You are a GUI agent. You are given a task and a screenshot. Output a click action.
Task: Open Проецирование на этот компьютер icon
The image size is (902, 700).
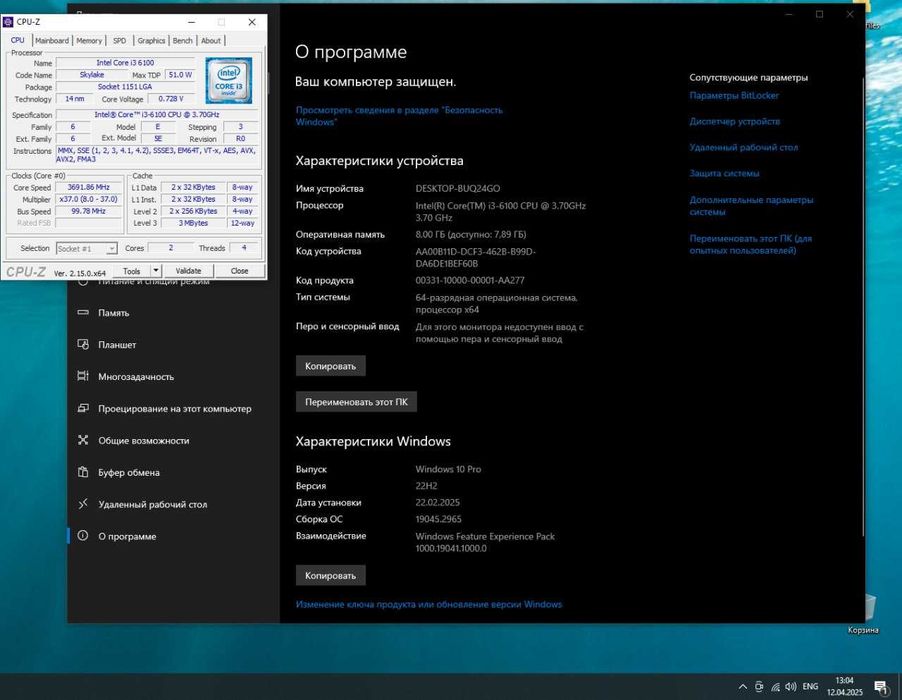click(83, 408)
